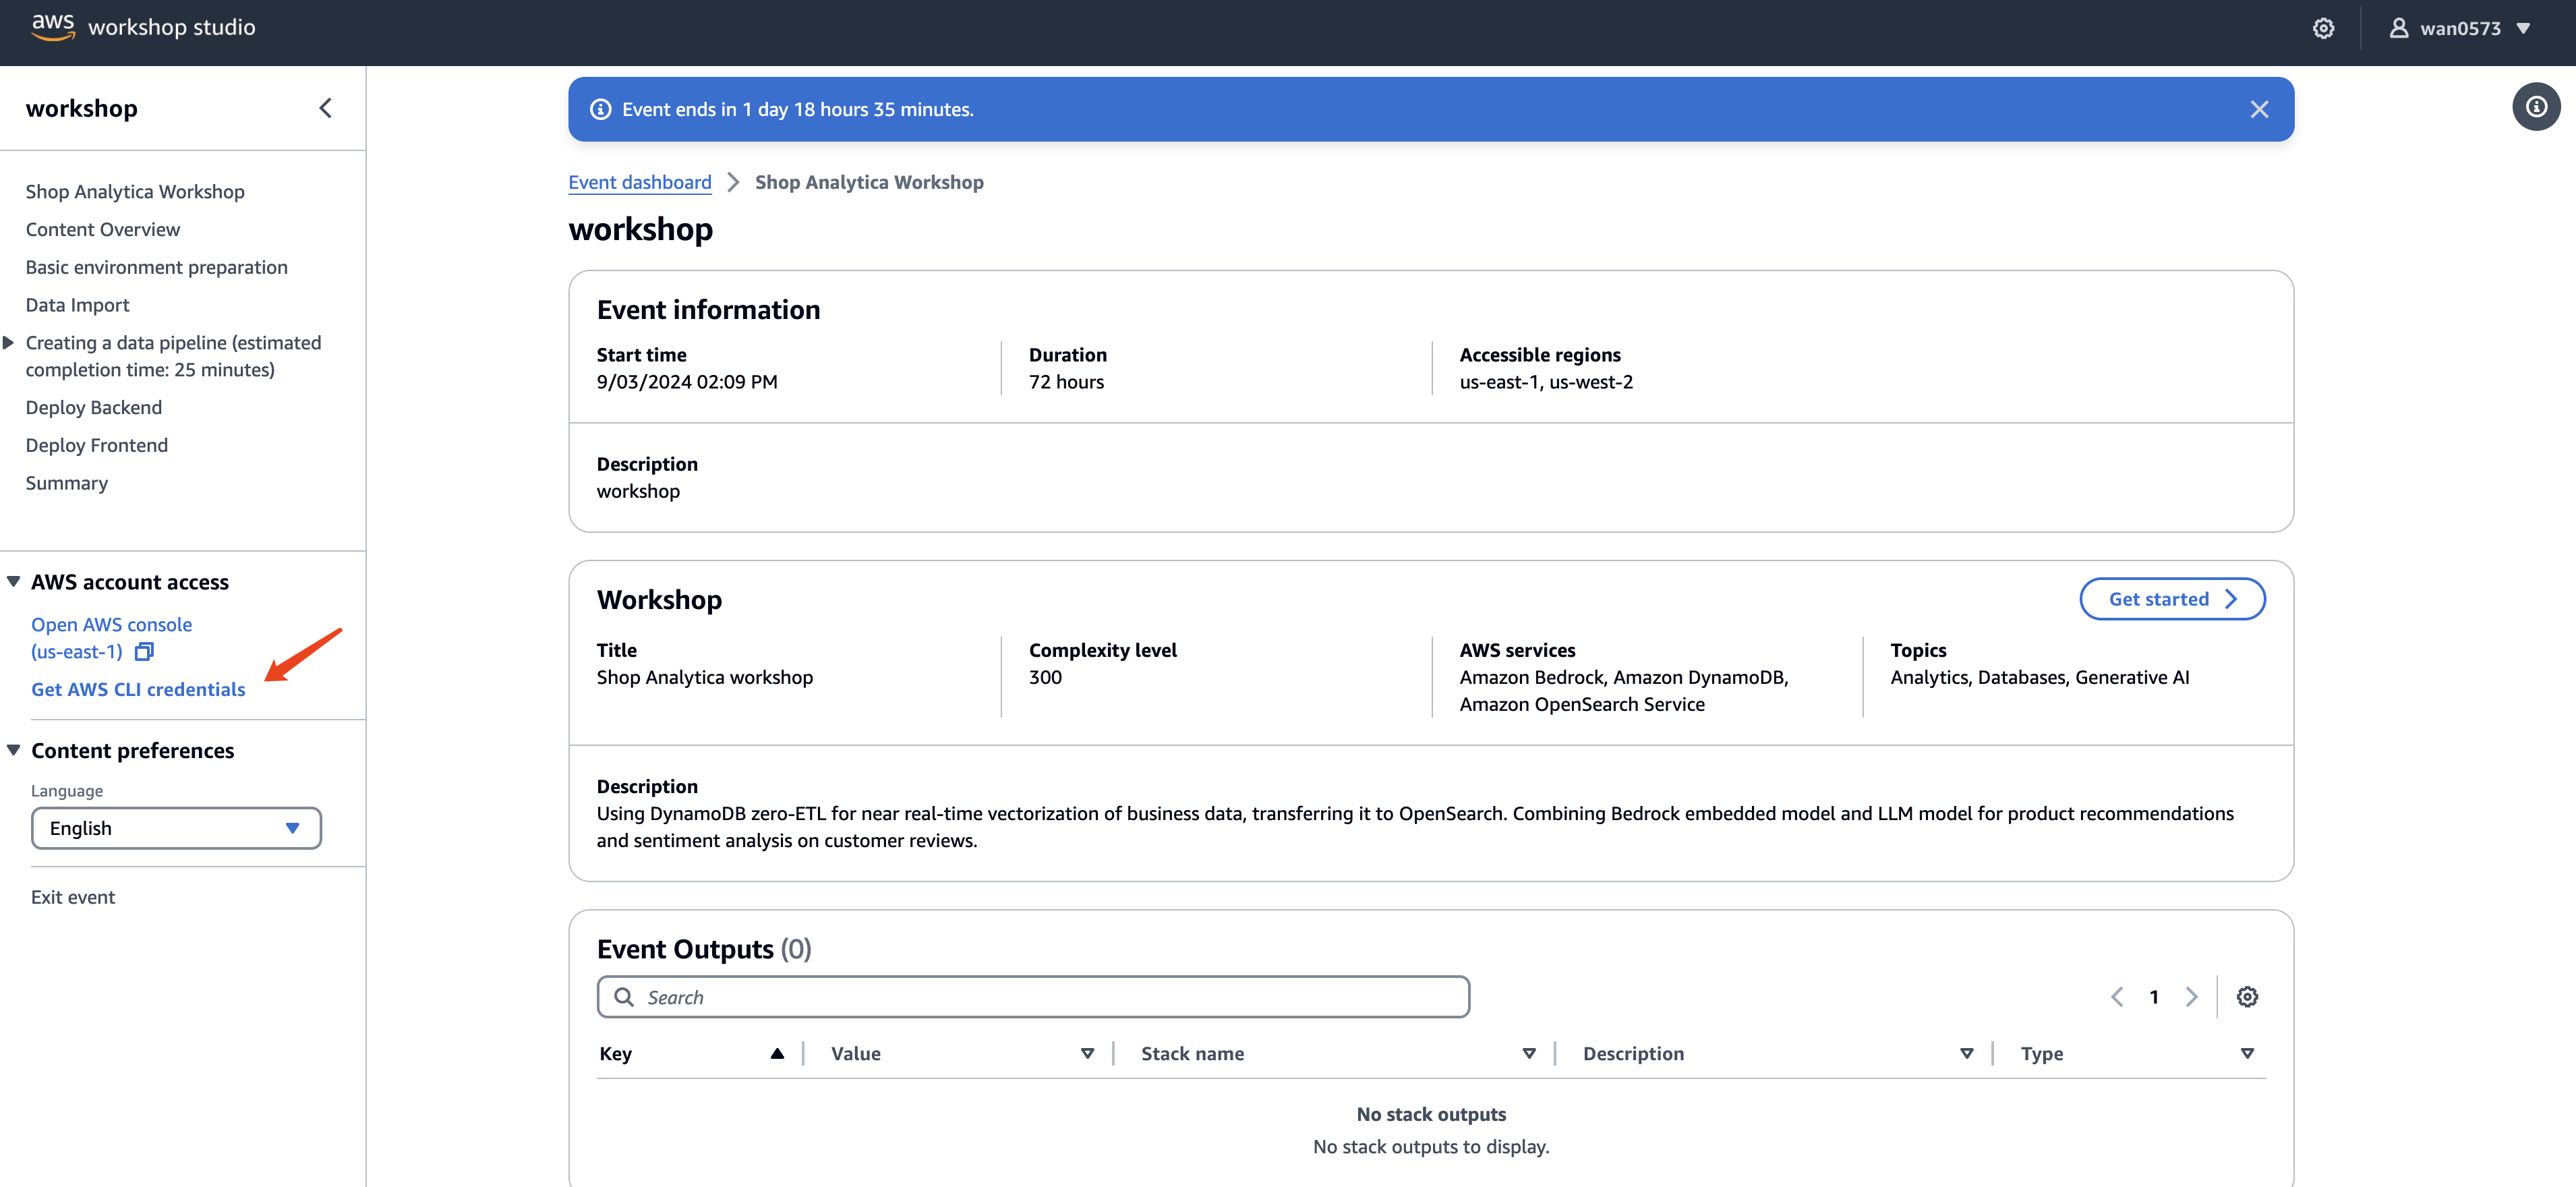Click the Event dashboard breadcrumb link
2576x1187 pixels.
pos(639,182)
